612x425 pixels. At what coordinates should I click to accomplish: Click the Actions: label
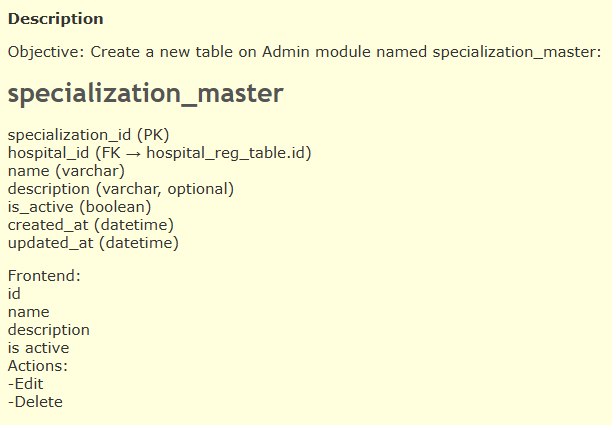pos(37,366)
